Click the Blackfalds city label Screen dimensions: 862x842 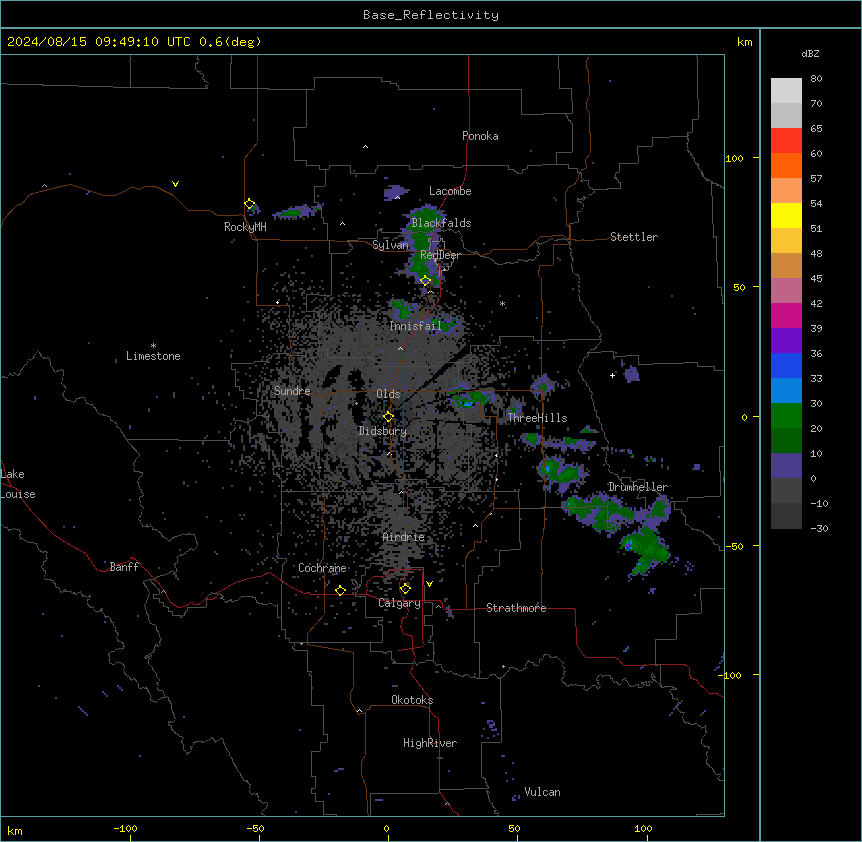441,223
